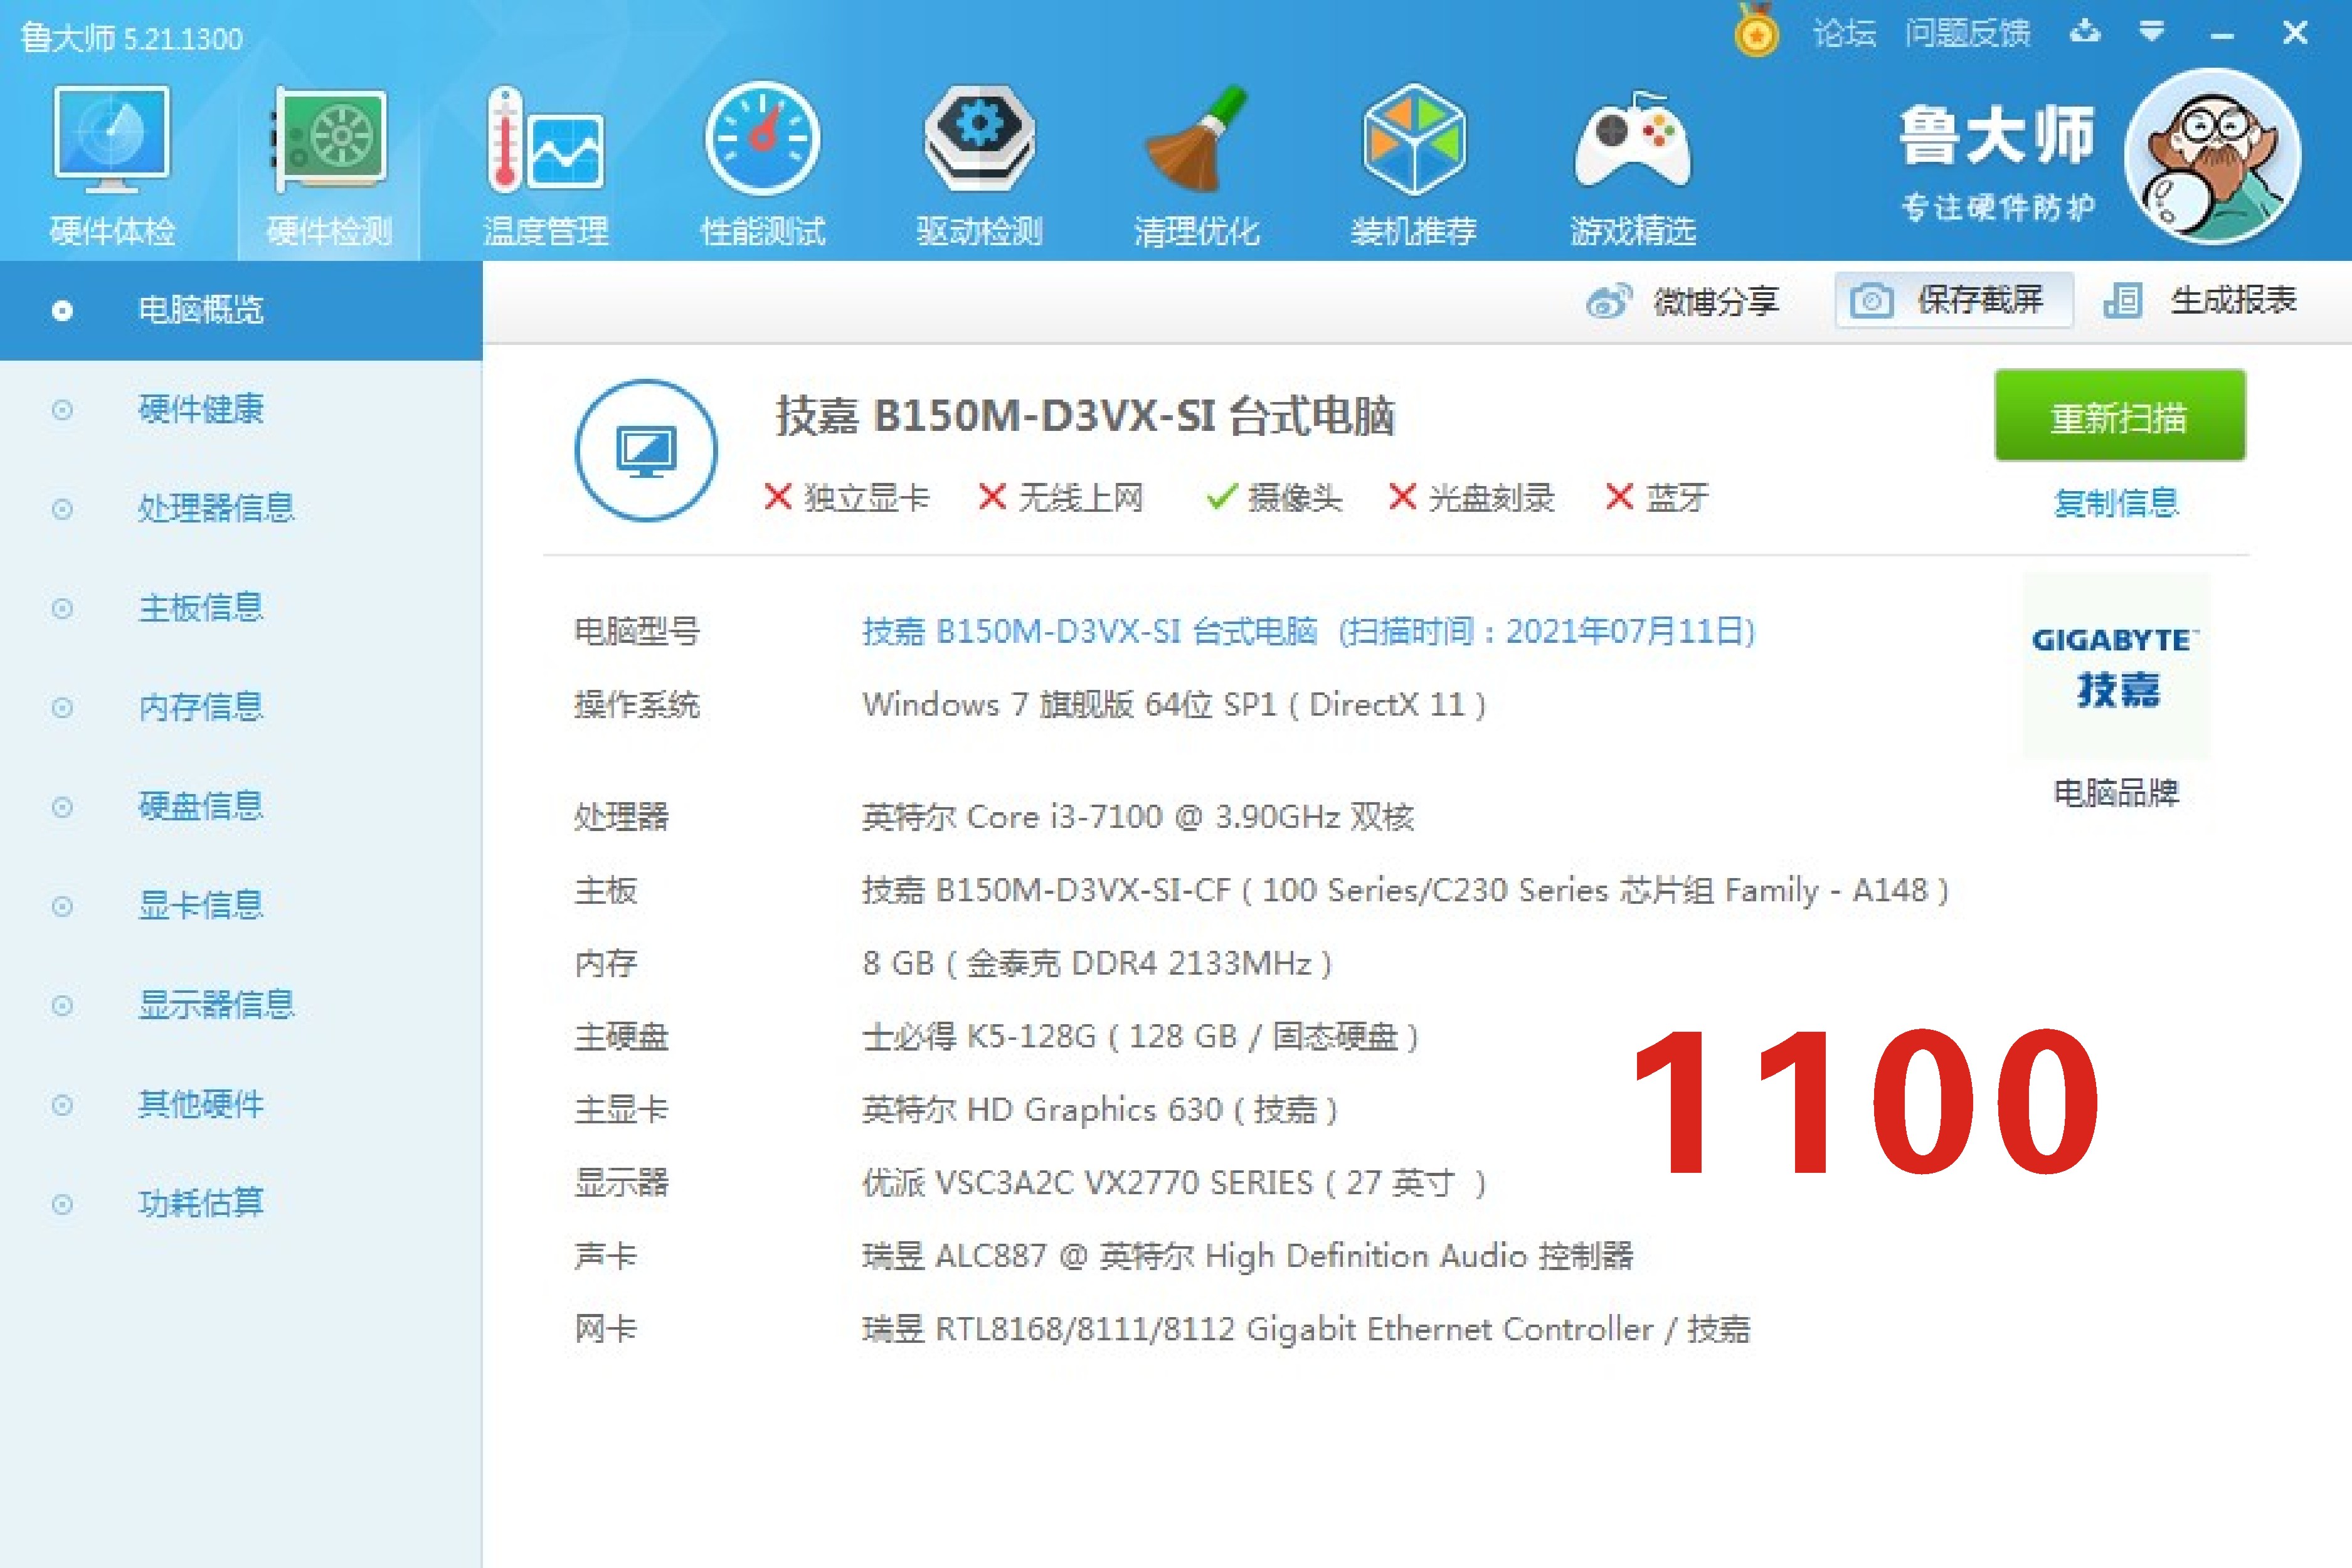Select 处理器信息 sidebar item
The width and height of the screenshot is (2352, 1568).
coord(241,508)
